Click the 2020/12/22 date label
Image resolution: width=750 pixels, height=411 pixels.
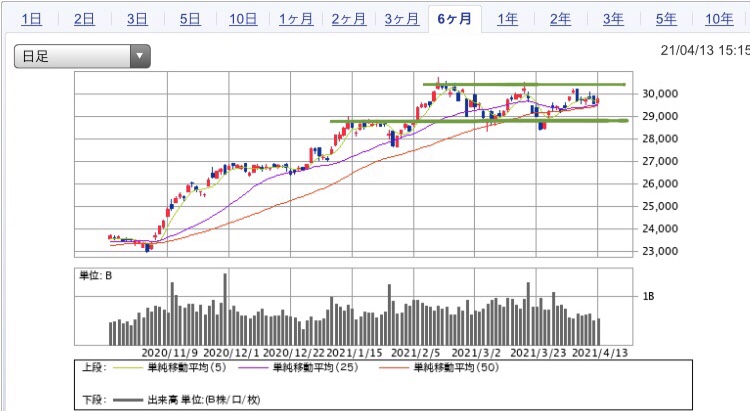[x=294, y=353]
